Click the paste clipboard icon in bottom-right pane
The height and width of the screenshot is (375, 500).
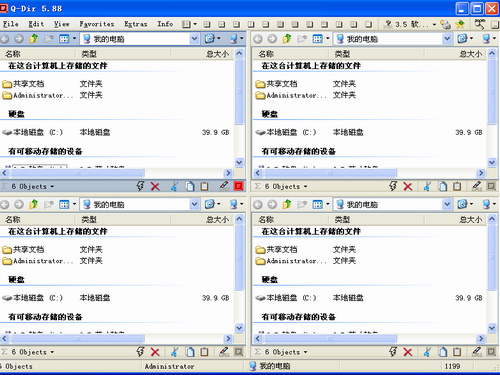[457, 352]
